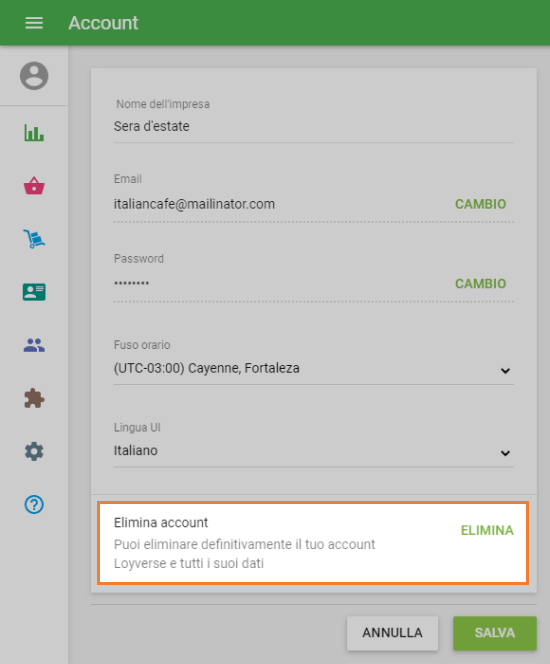The width and height of the screenshot is (550, 664).
Task: Expand the Fuso orario time zone dropdown
Action: click(x=313, y=368)
